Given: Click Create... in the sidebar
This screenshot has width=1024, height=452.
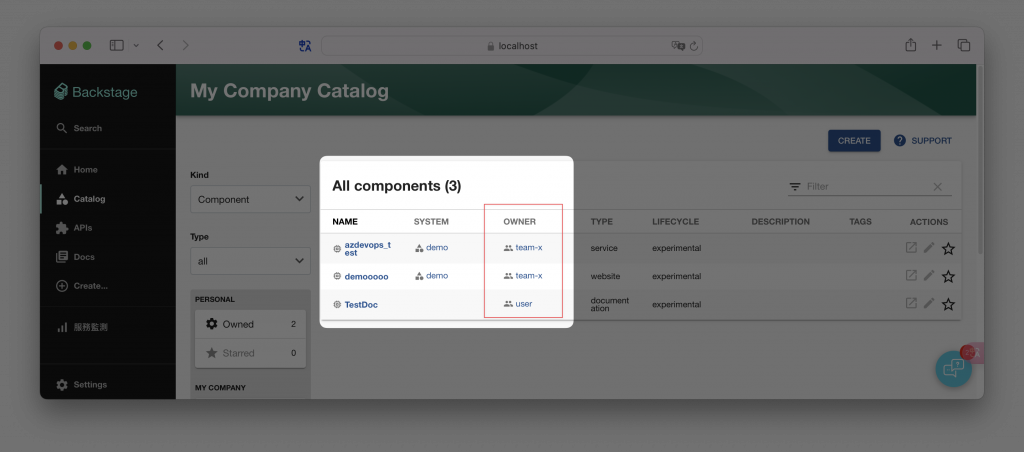Looking at the screenshot, I should [x=82, y=286].
